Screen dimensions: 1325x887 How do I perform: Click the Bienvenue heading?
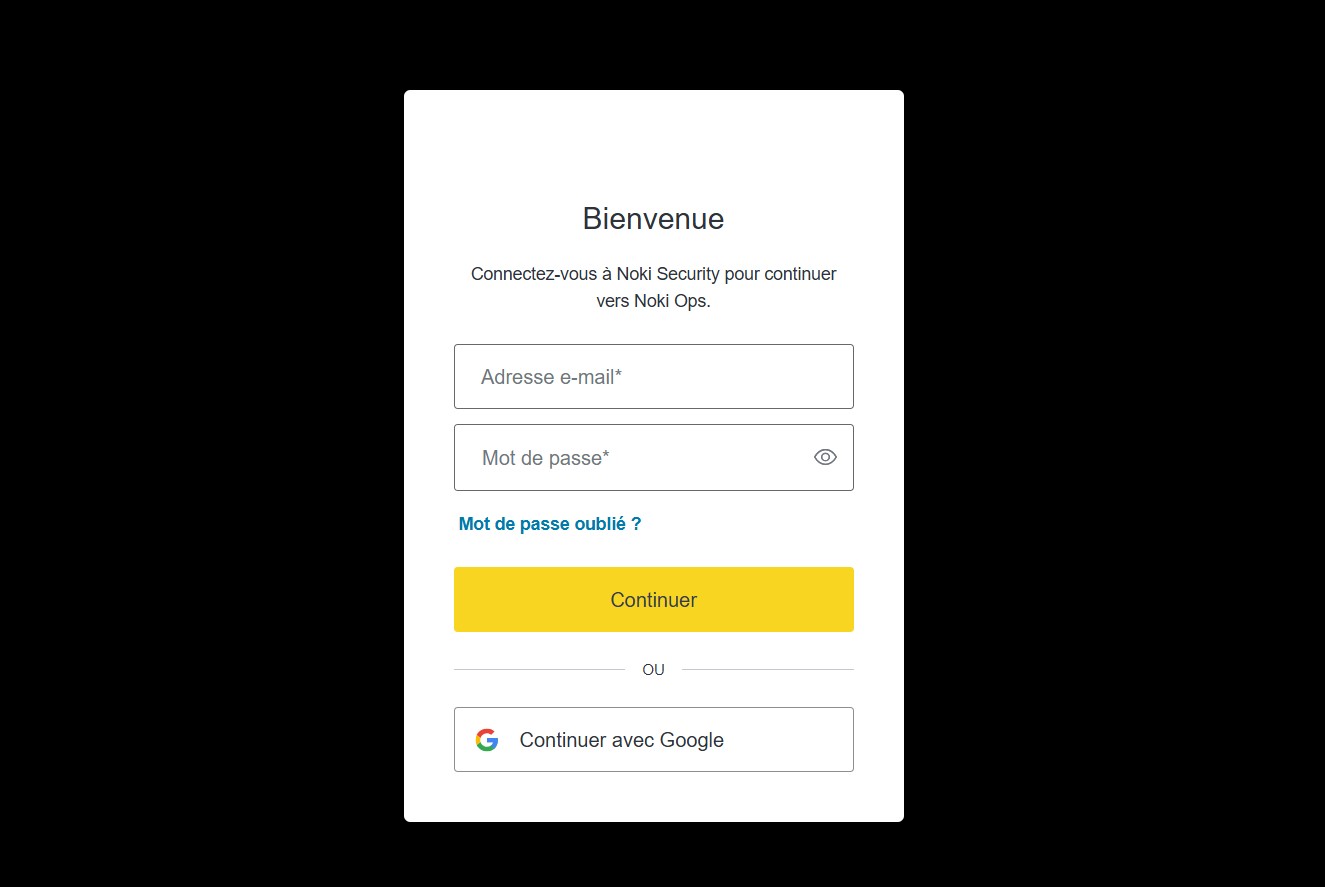point(654,219)
